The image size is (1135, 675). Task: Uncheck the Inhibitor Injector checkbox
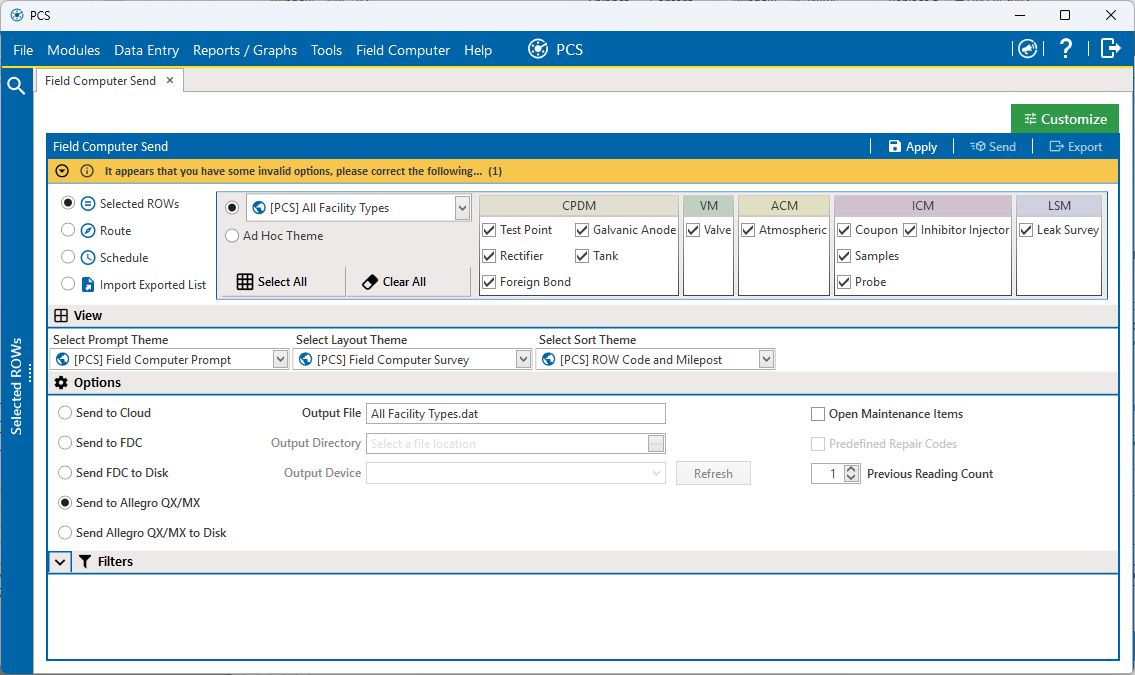click(x=910, y=230)
